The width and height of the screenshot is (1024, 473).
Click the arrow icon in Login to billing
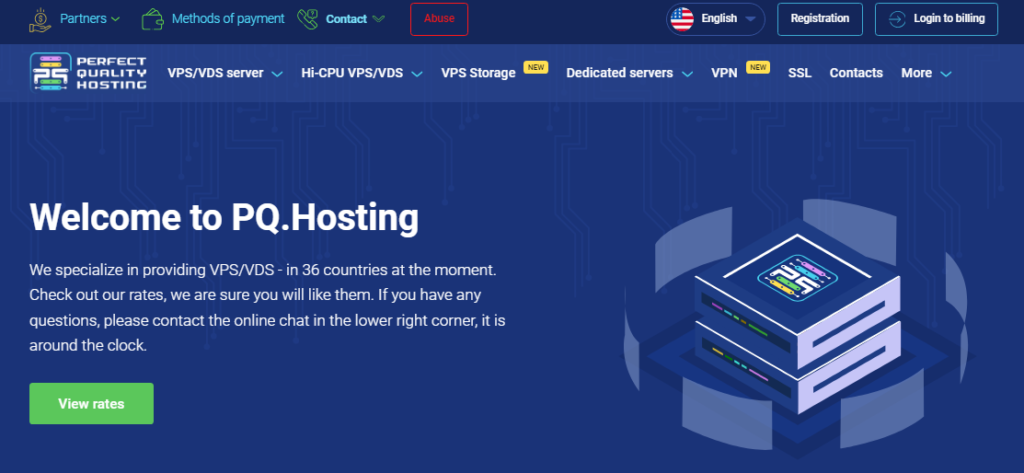897,19
